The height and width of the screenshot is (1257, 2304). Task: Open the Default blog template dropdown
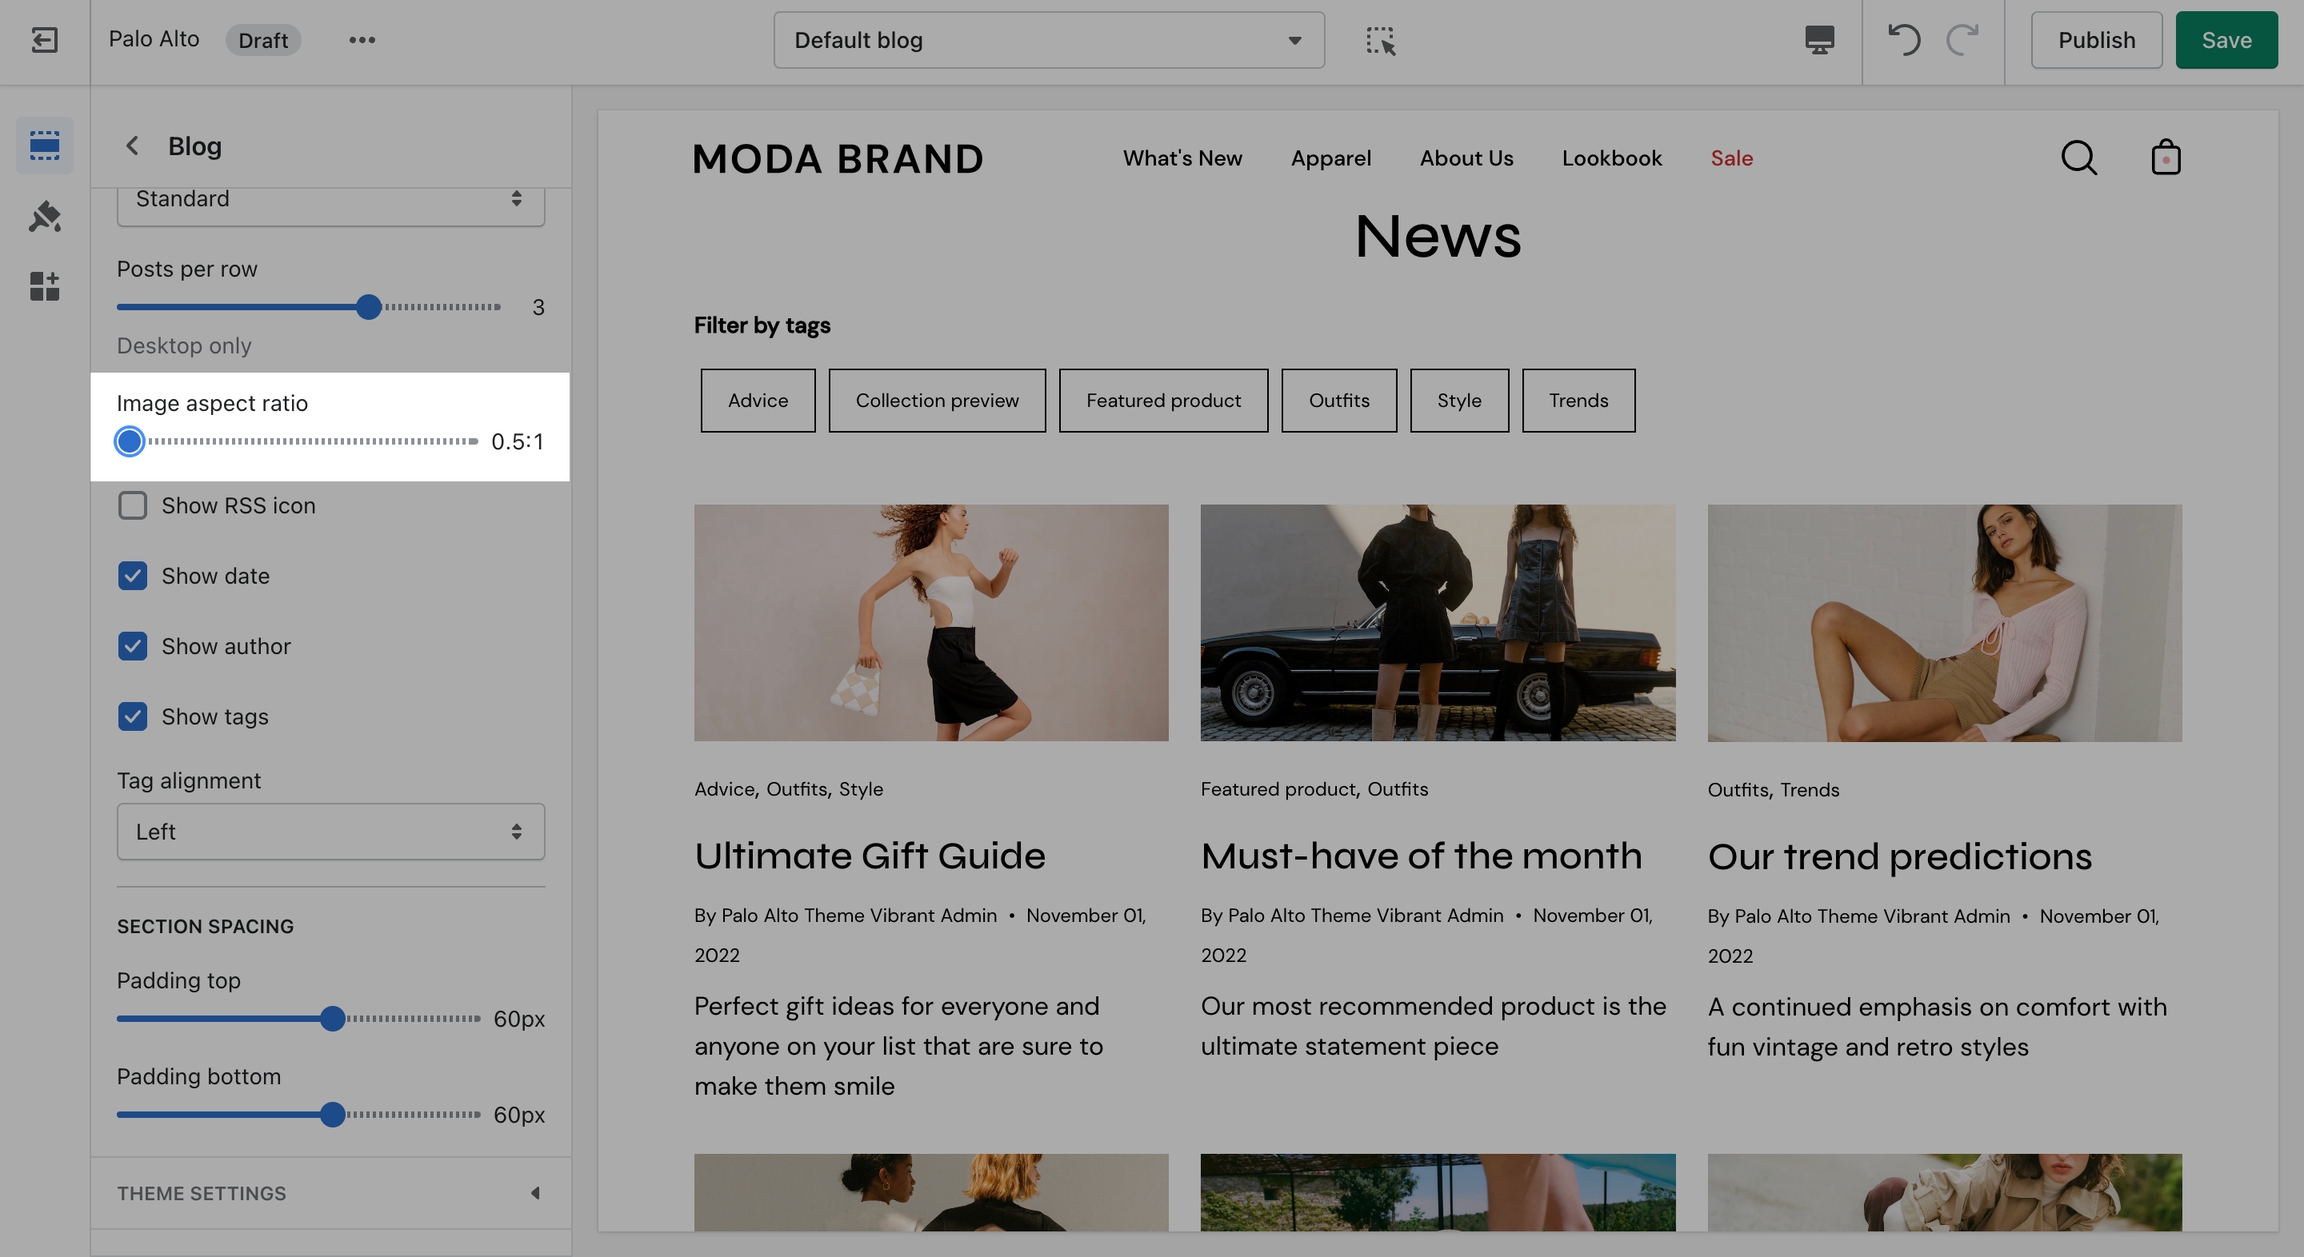click(1048, 40)
